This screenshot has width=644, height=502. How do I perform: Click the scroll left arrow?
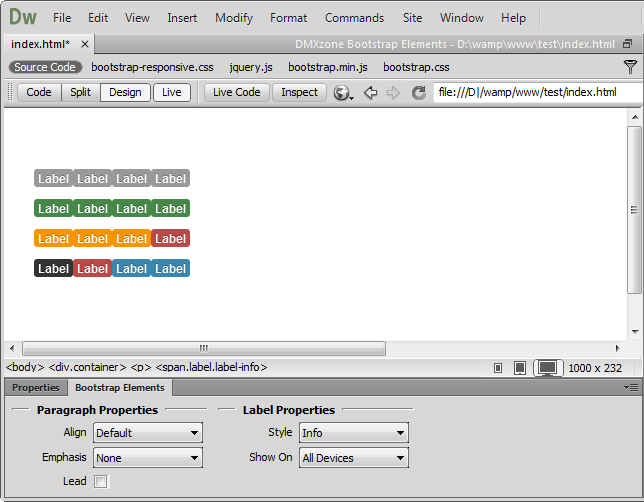point(12,348)
